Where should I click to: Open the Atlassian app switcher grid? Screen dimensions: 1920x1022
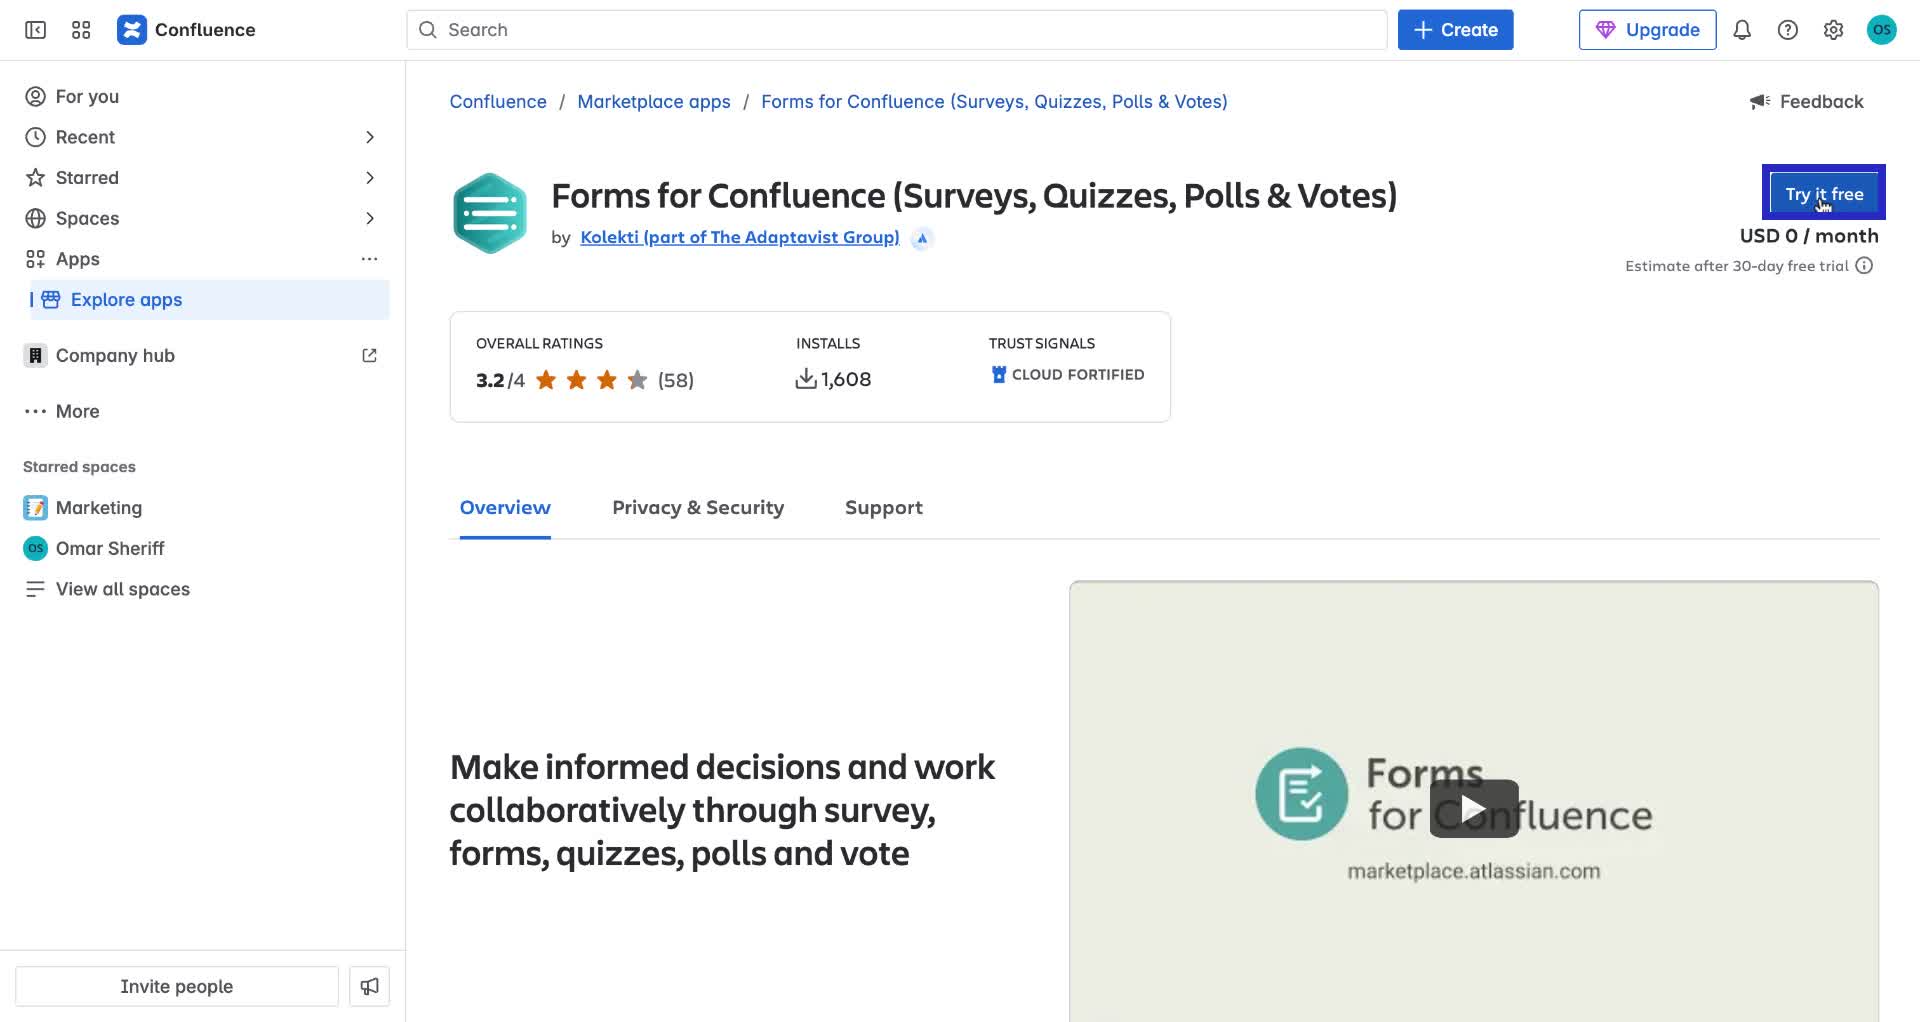point(81,30)
